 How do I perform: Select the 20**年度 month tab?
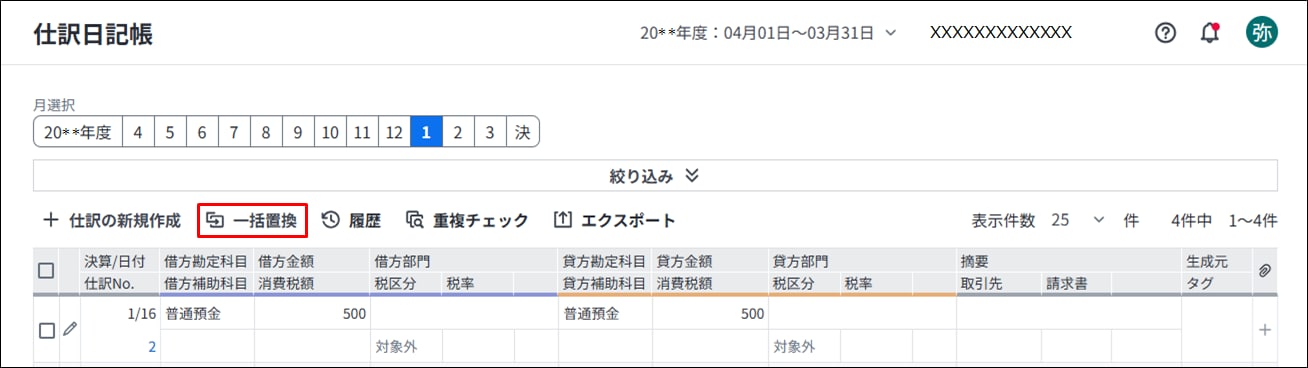pos(78,132)
